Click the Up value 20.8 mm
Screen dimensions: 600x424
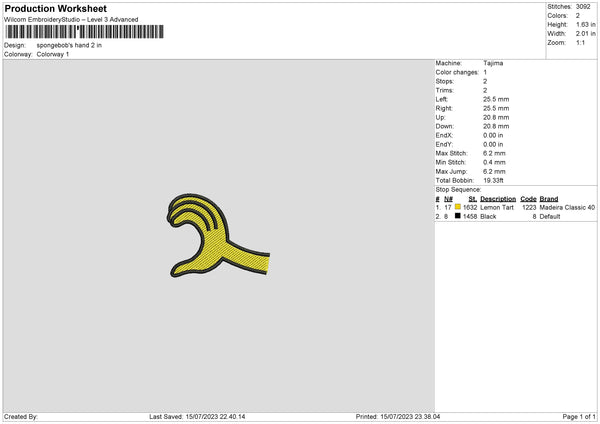[x=496, y=117]
